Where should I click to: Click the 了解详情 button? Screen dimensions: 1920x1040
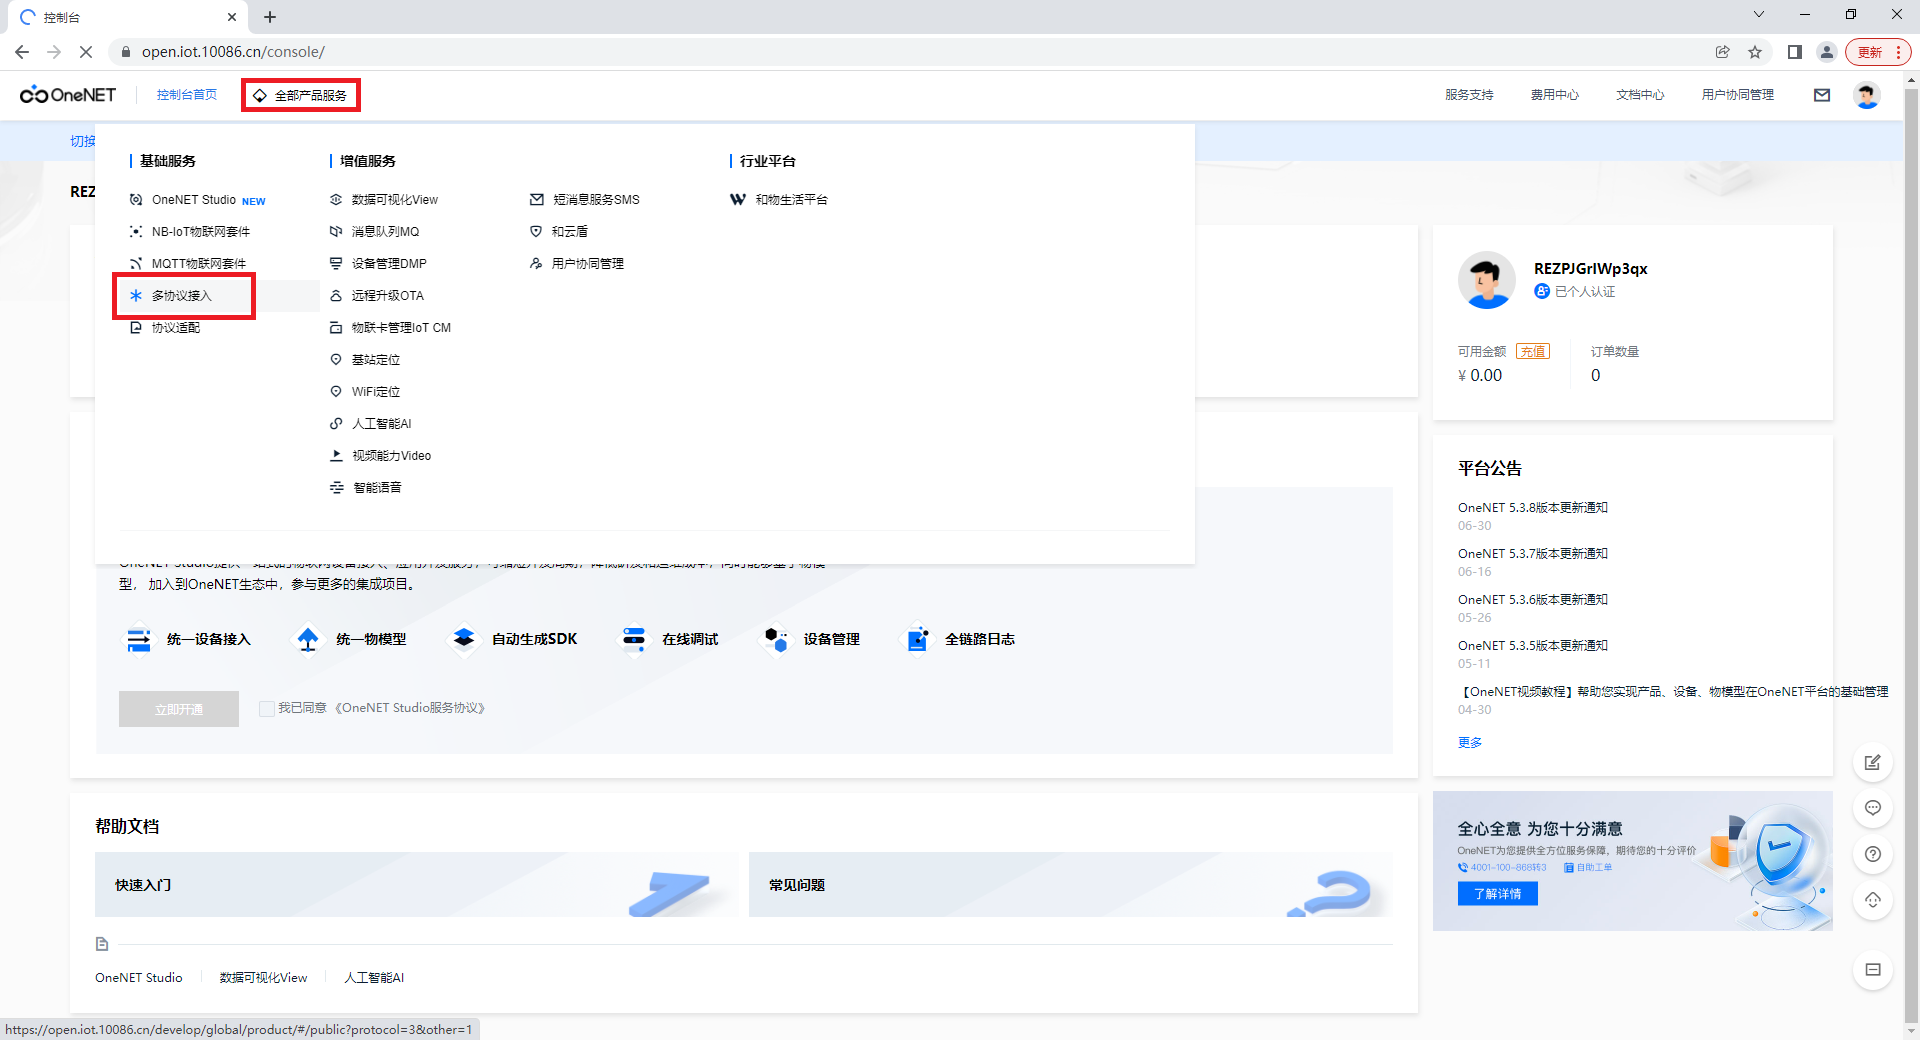tap(1497, 894)
